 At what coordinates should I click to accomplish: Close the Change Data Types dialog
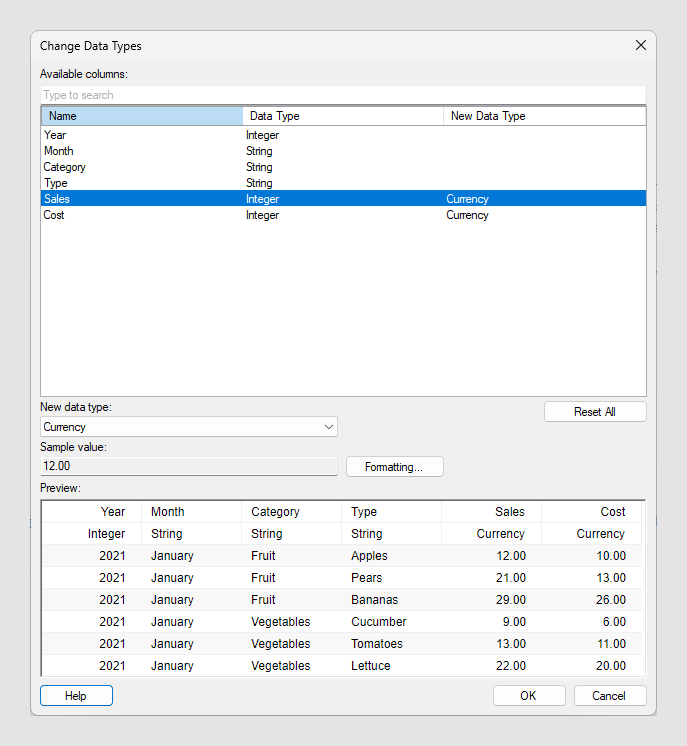coord(641,45)
